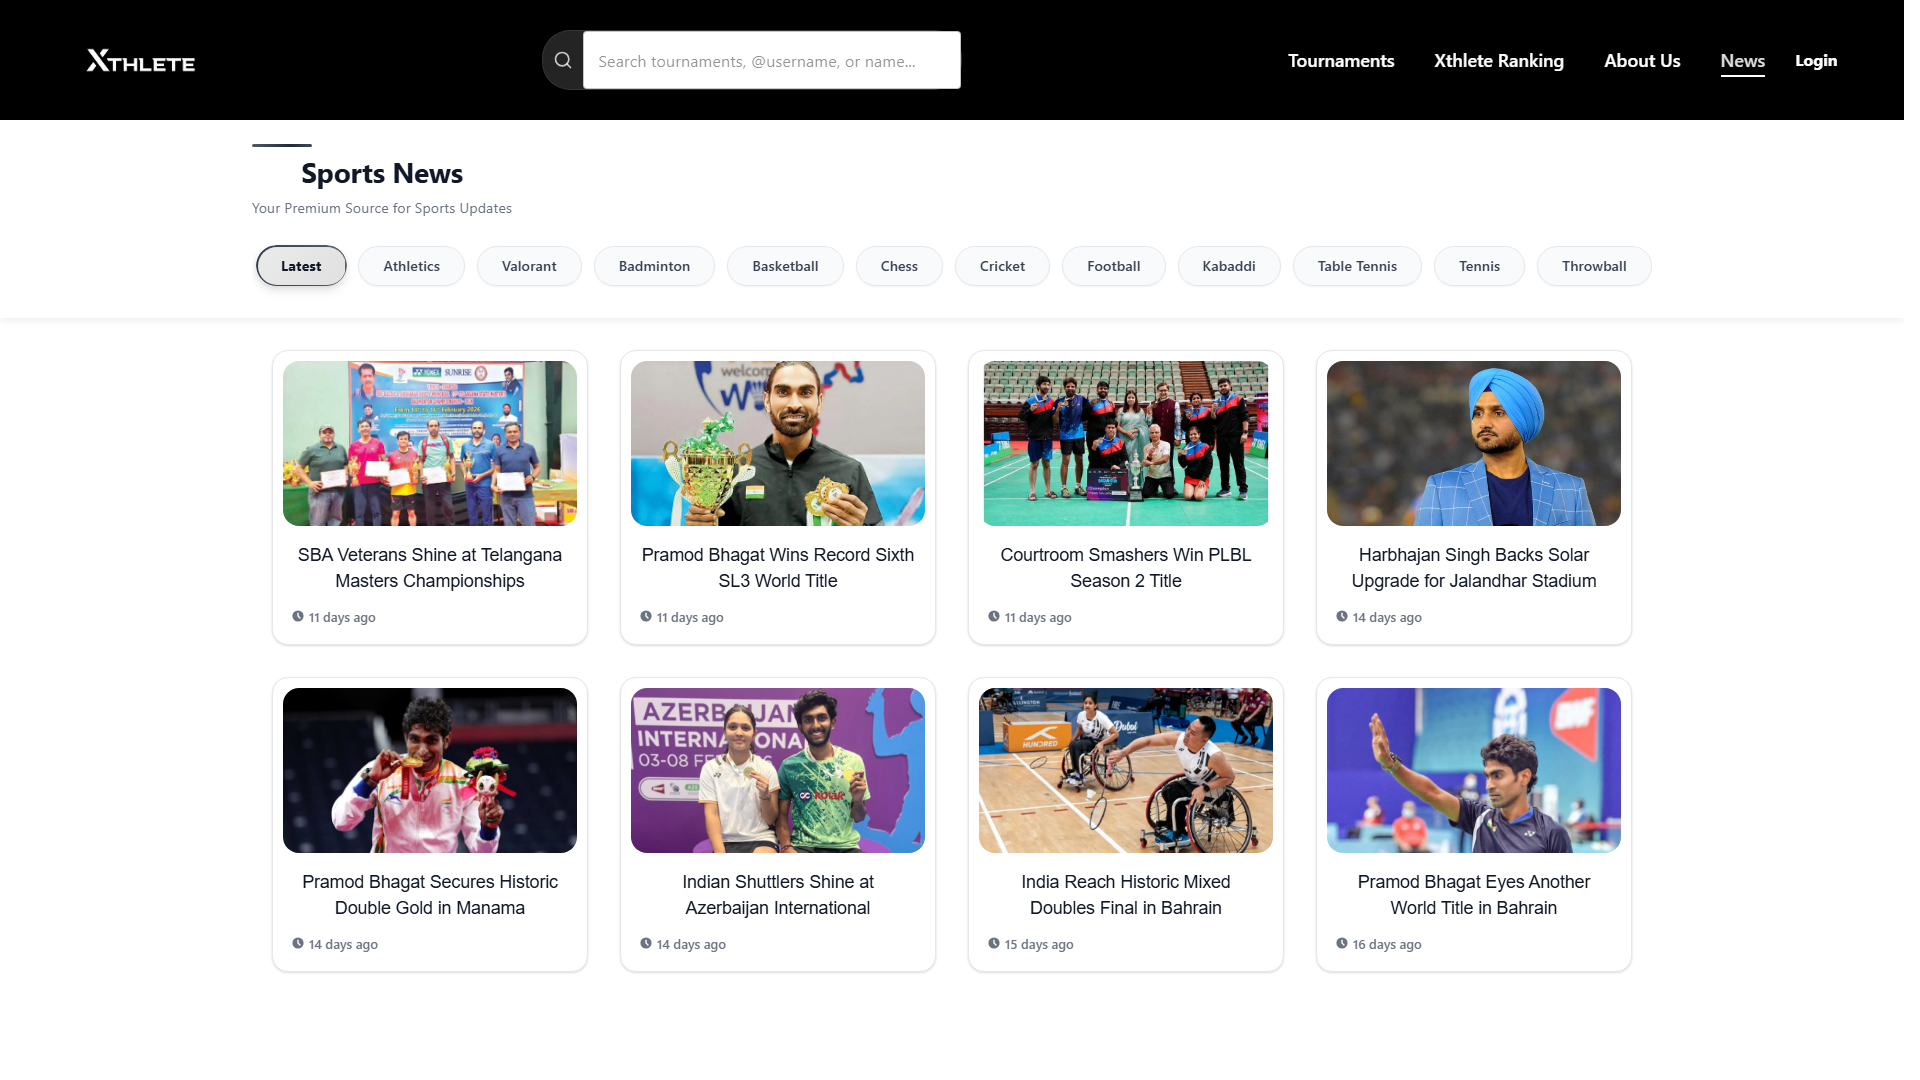Choose the Throwball filter chip
This screenshot has width=1920, height=1080.
click(x=1593, y=266)
